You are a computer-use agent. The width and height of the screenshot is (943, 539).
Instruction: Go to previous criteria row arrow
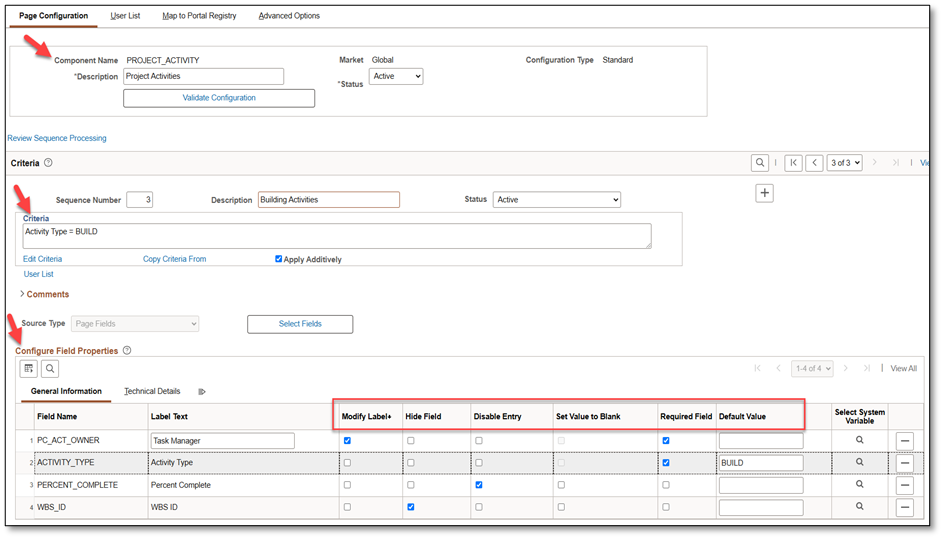[814, 162]
